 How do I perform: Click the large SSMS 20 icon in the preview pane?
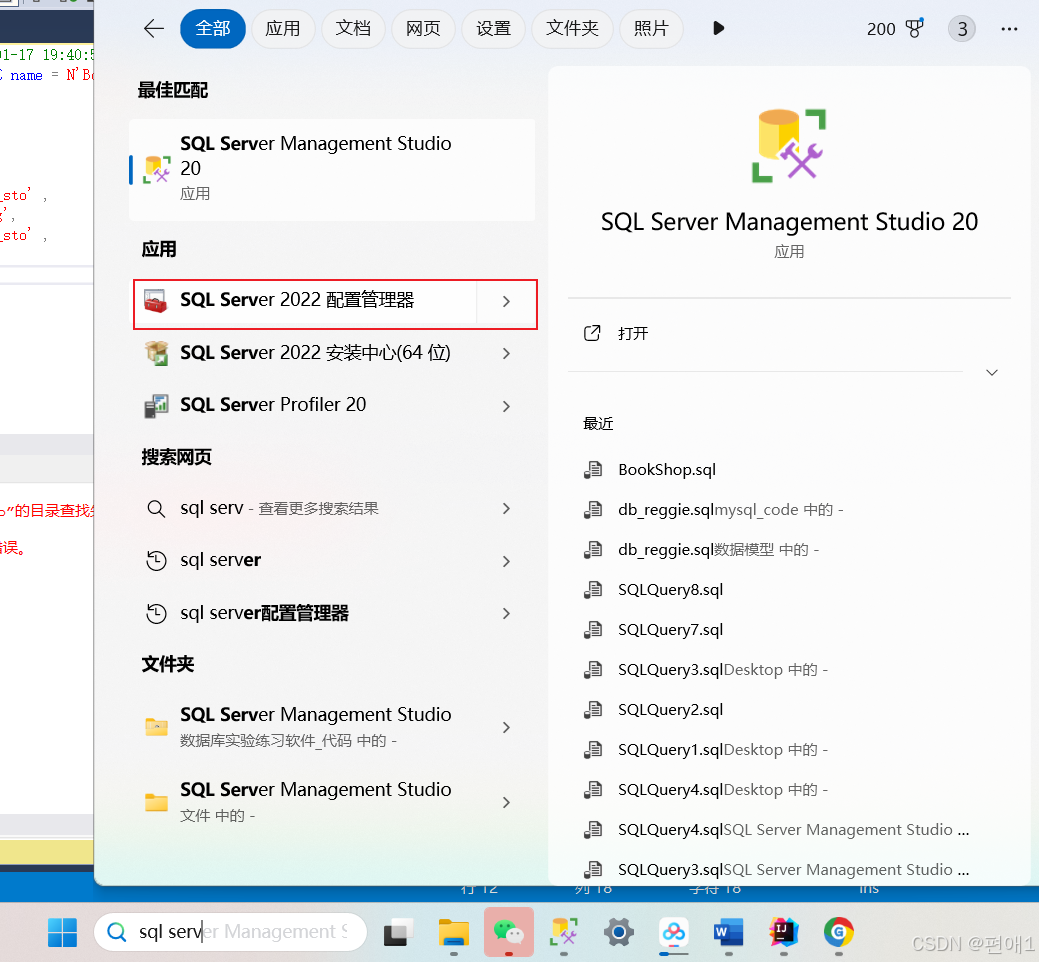[x=789, y=146]
